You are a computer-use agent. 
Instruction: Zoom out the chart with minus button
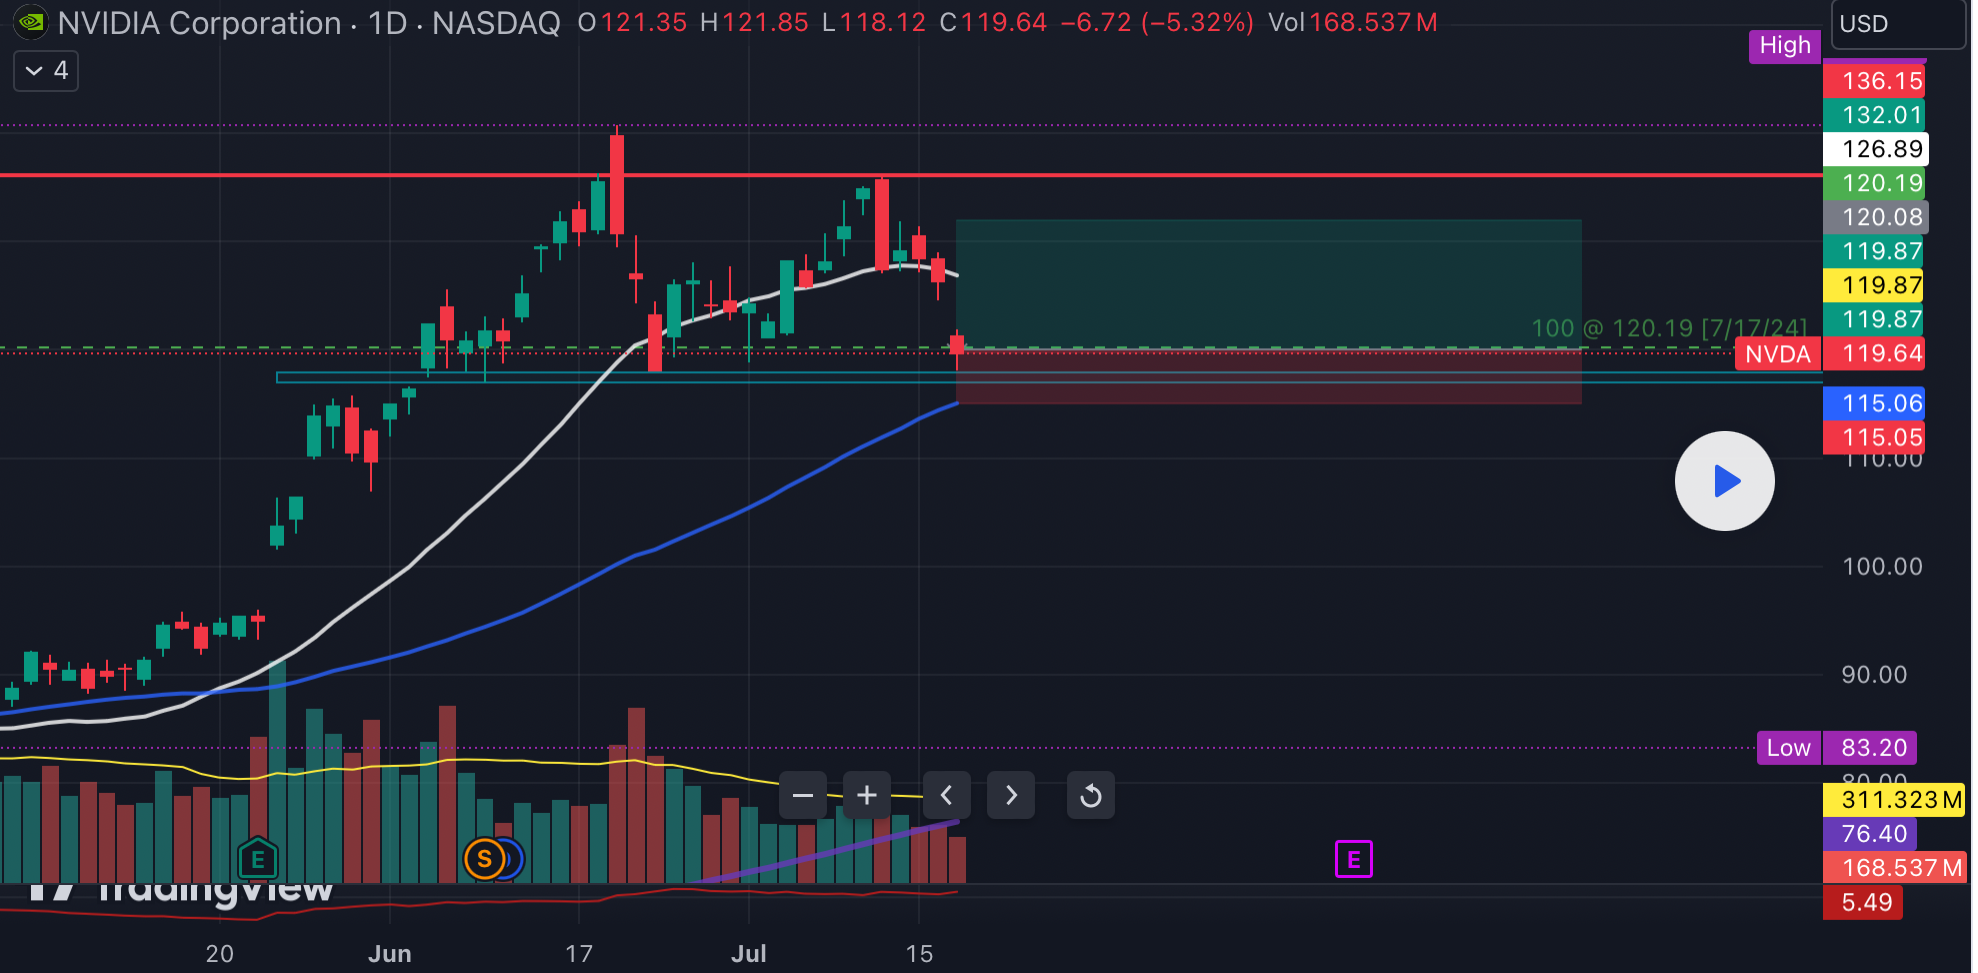pyautogui.click(x=803, y=796)
